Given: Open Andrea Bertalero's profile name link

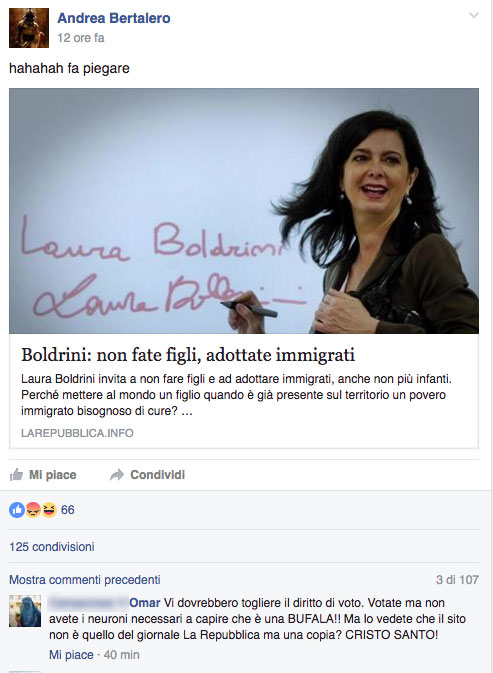Looking at the screenshot, I should tap(114, 18).
